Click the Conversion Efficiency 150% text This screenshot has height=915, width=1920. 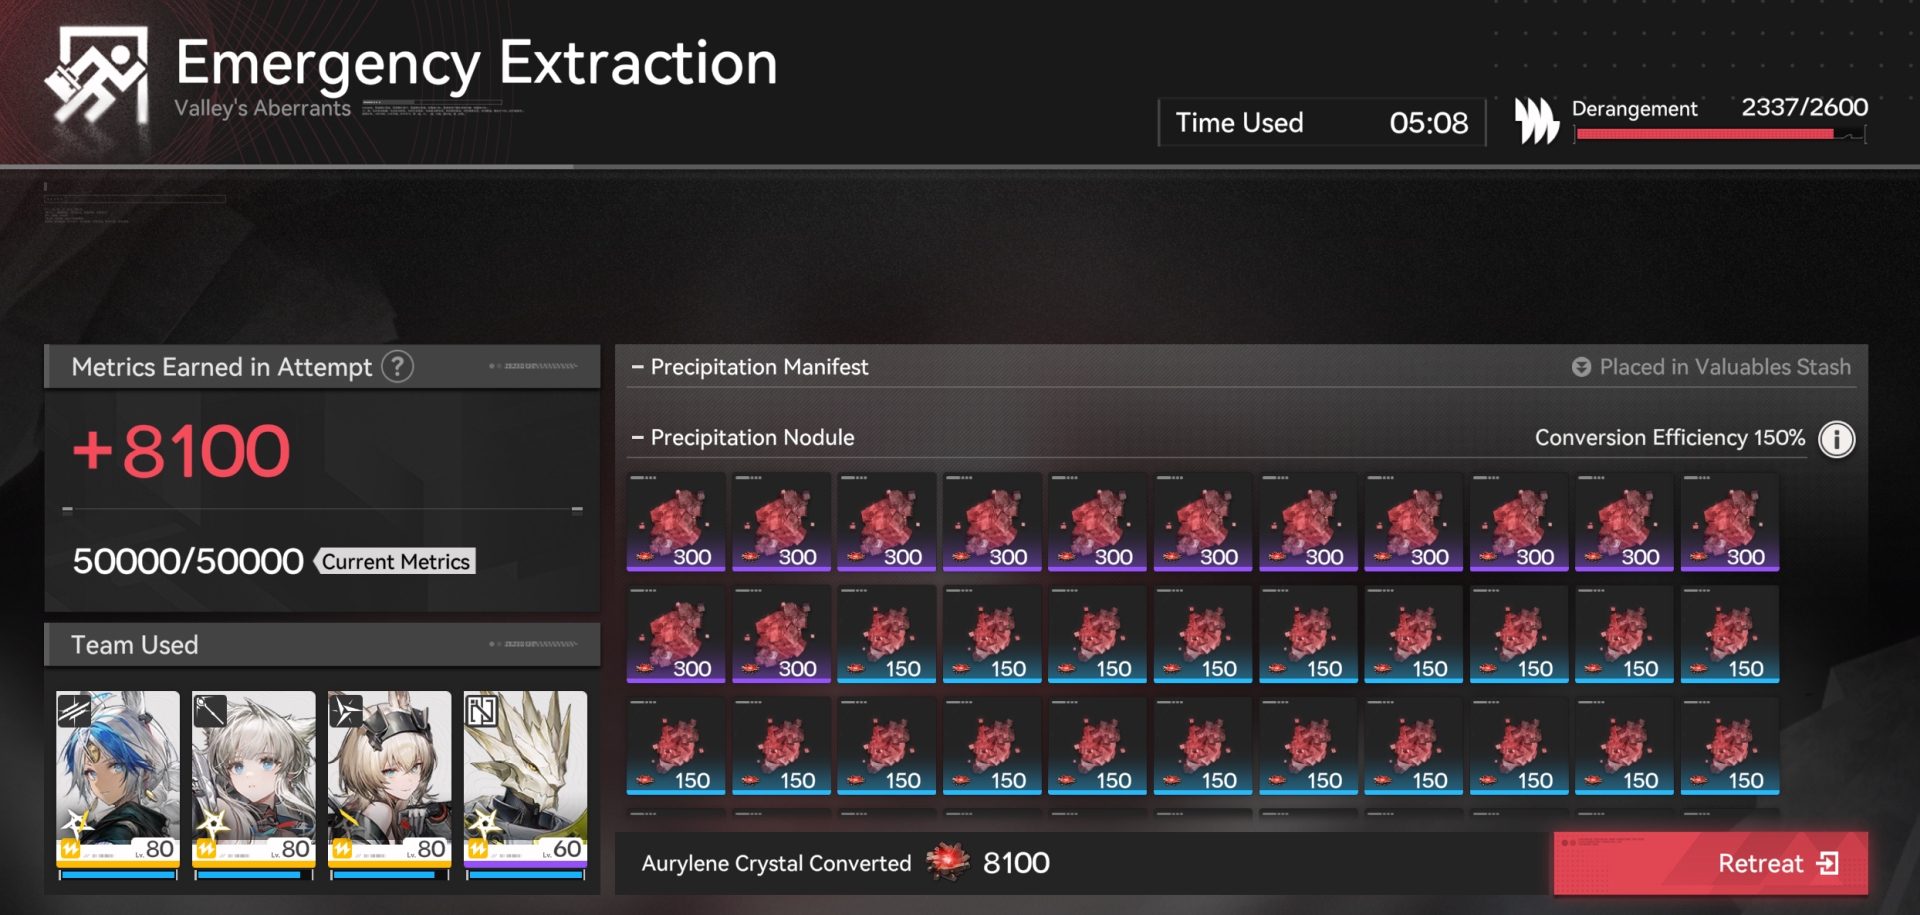click(x=1670, y=437)
